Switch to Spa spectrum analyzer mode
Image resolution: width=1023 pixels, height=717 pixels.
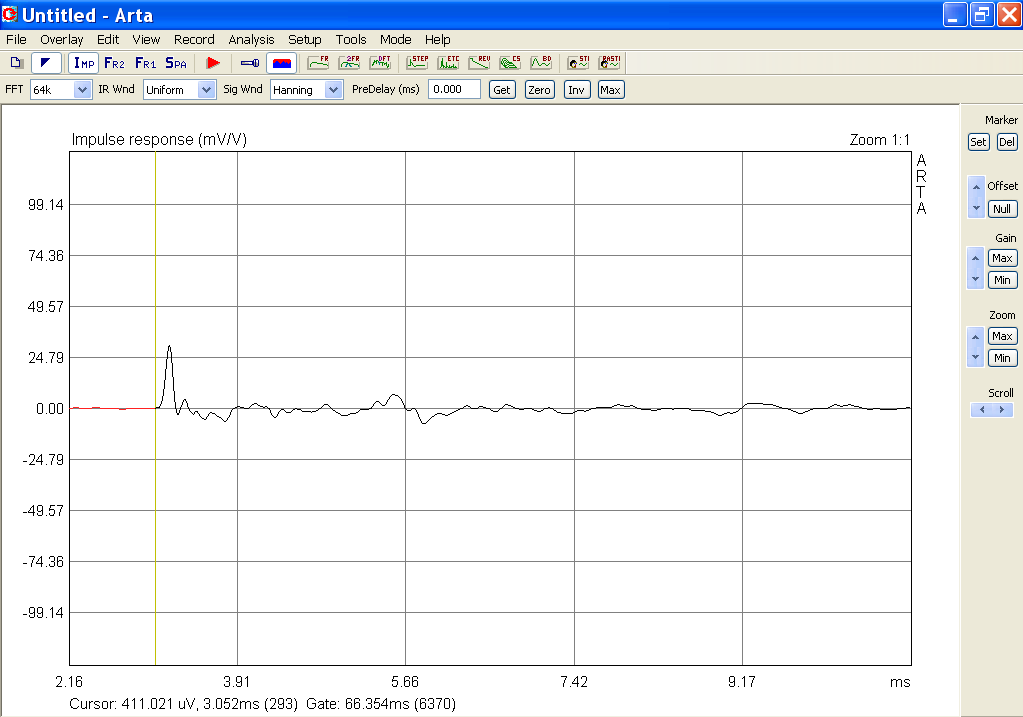(176, 63)
